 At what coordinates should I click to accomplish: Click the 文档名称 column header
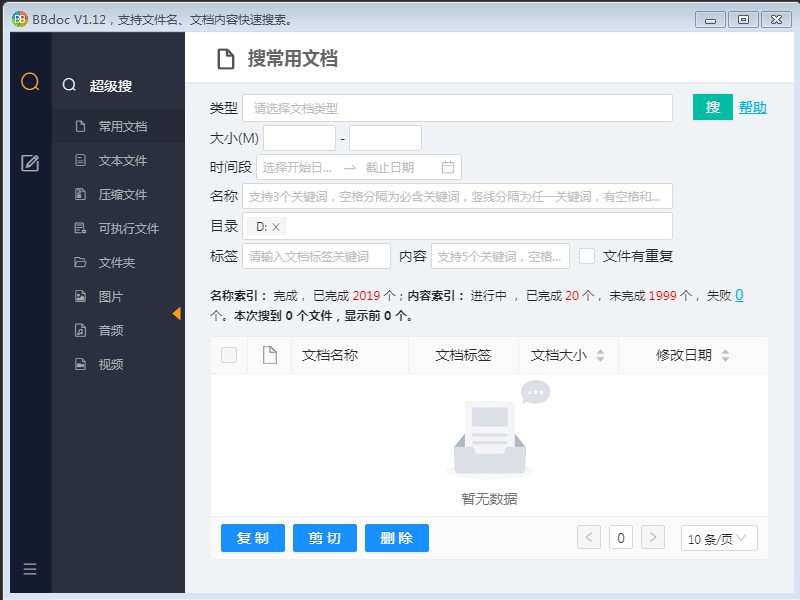pos(330,355)
